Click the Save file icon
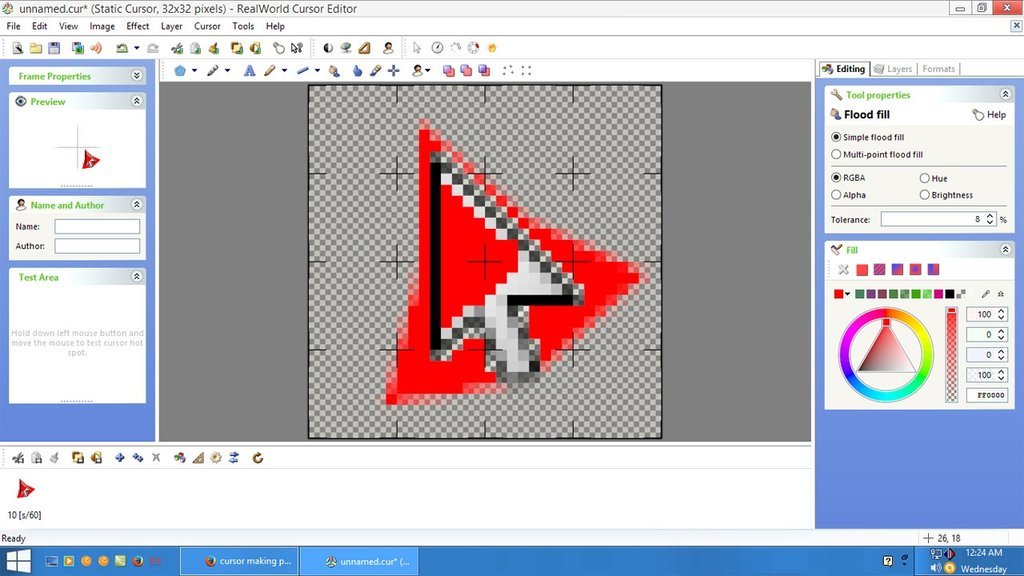Image resolution: width=1024 pixels, height=576 pixels. coord(55,47)
